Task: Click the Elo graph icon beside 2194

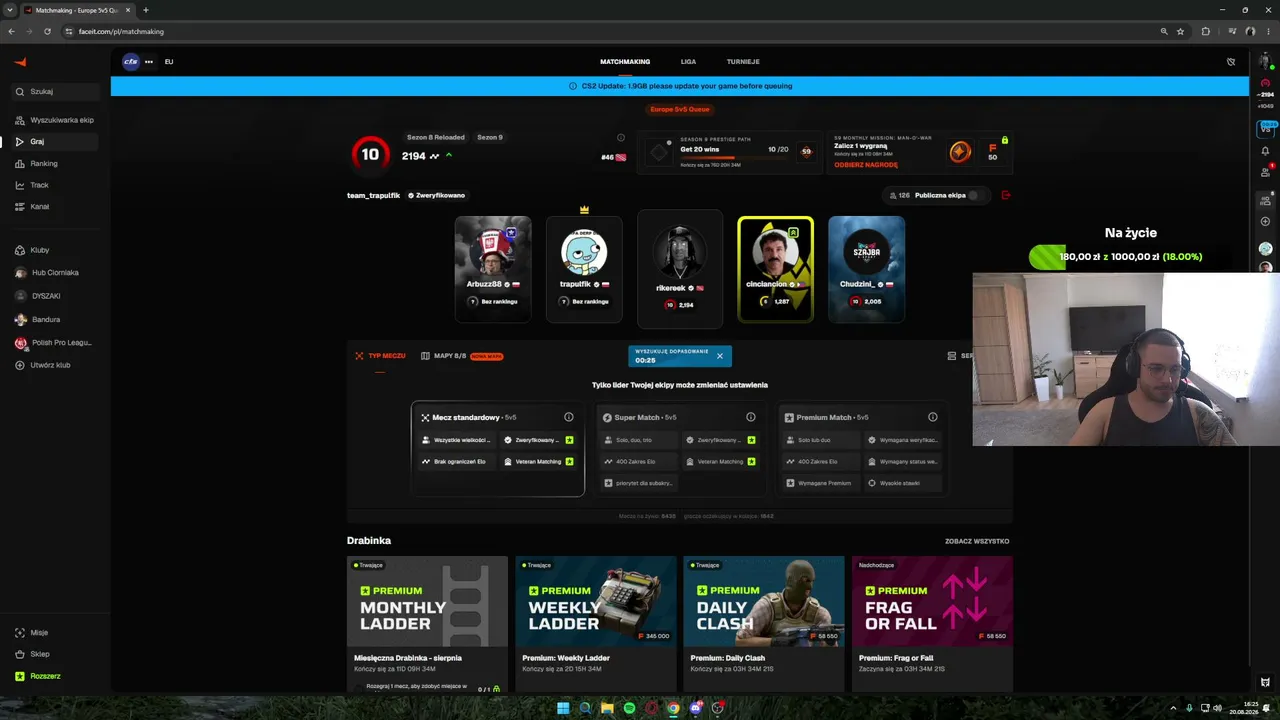Action: 434,156
